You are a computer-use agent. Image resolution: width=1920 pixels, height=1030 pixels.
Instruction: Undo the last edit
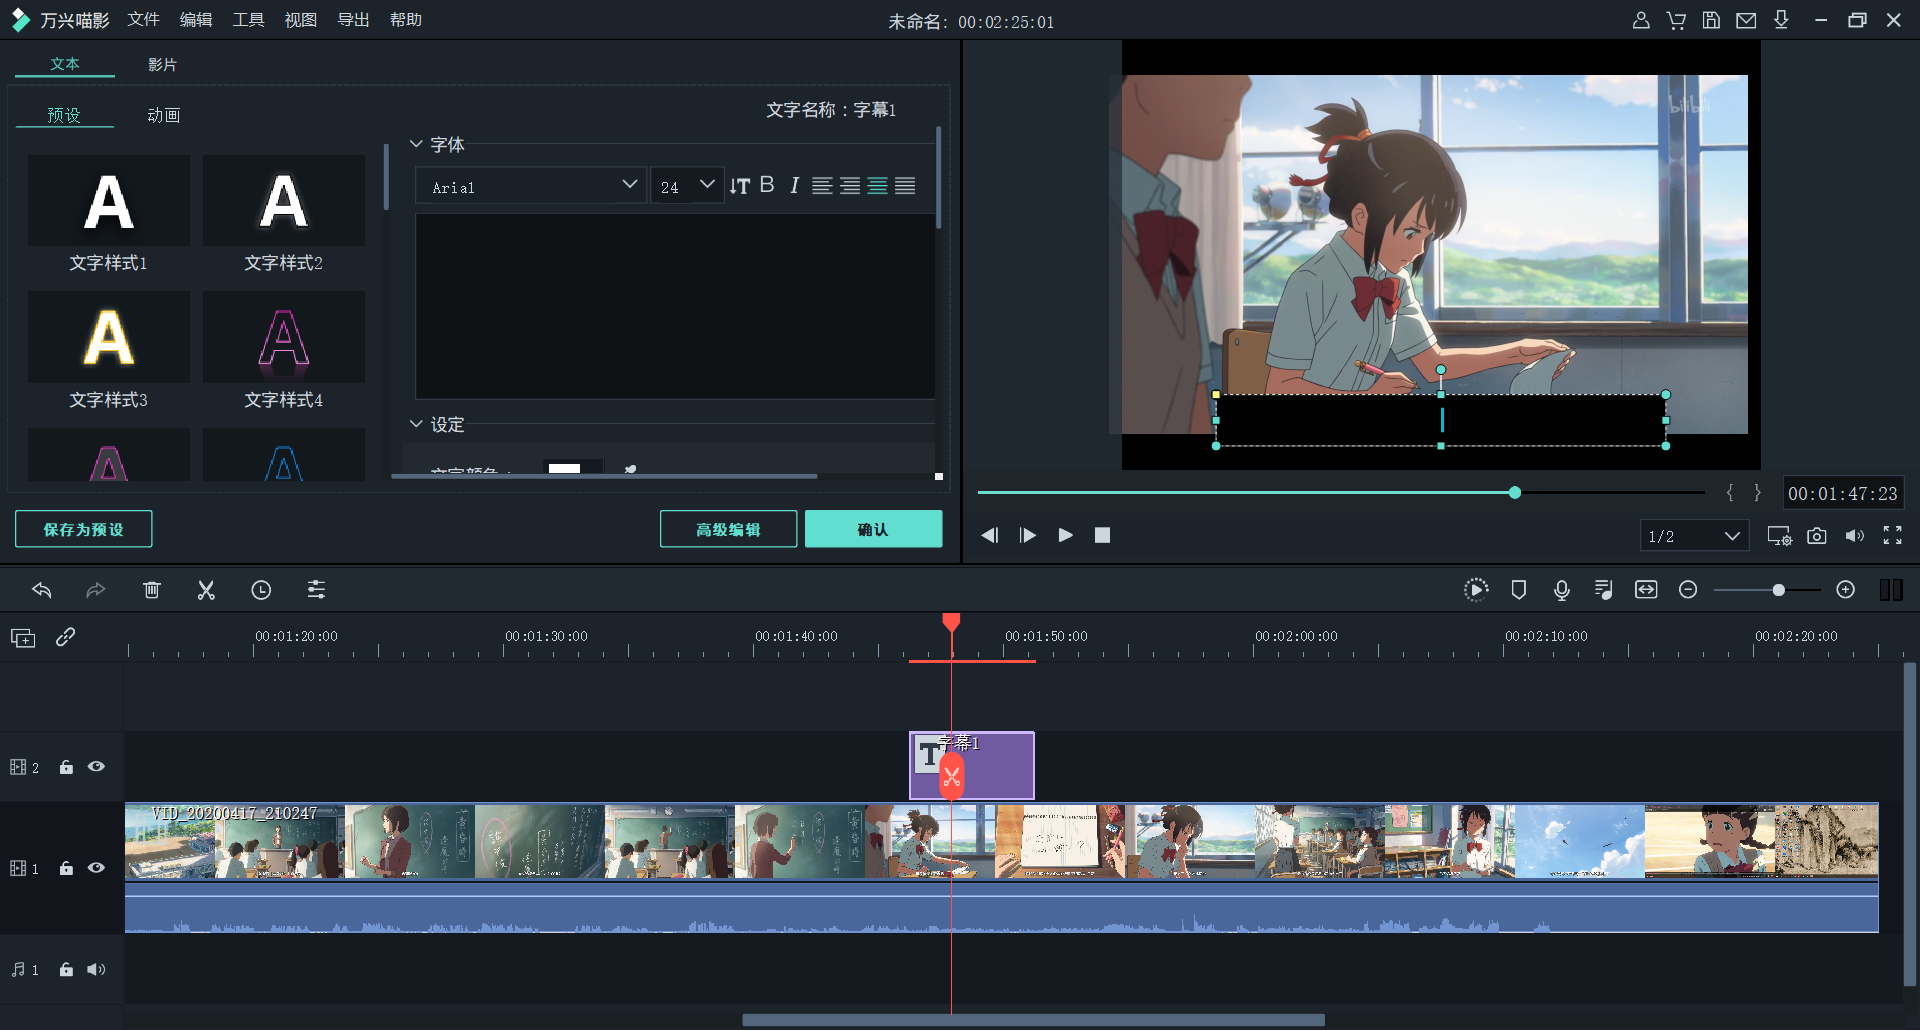point(42,589)
